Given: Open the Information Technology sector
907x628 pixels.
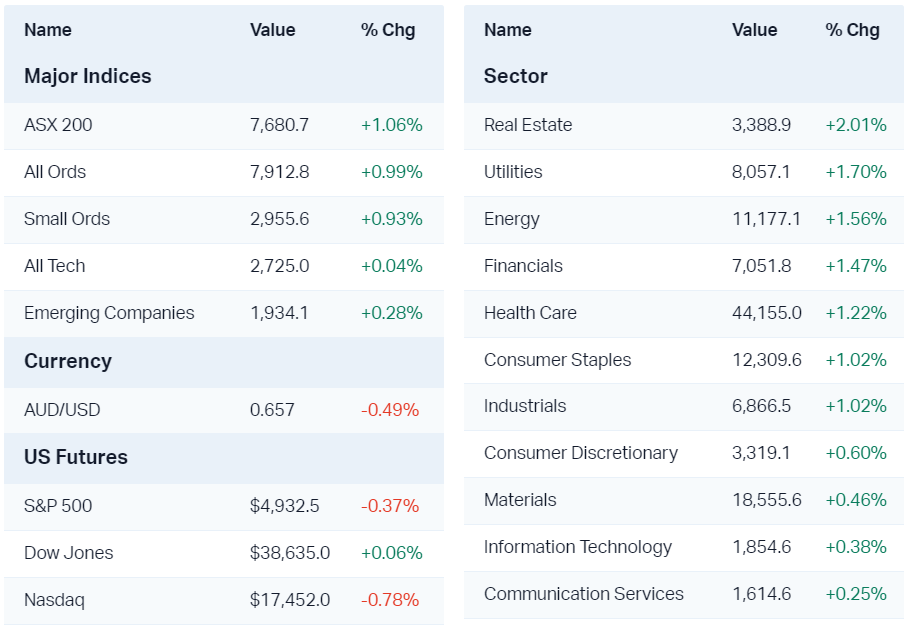Looking at the screenshot, I should click(x=577, y=547).
